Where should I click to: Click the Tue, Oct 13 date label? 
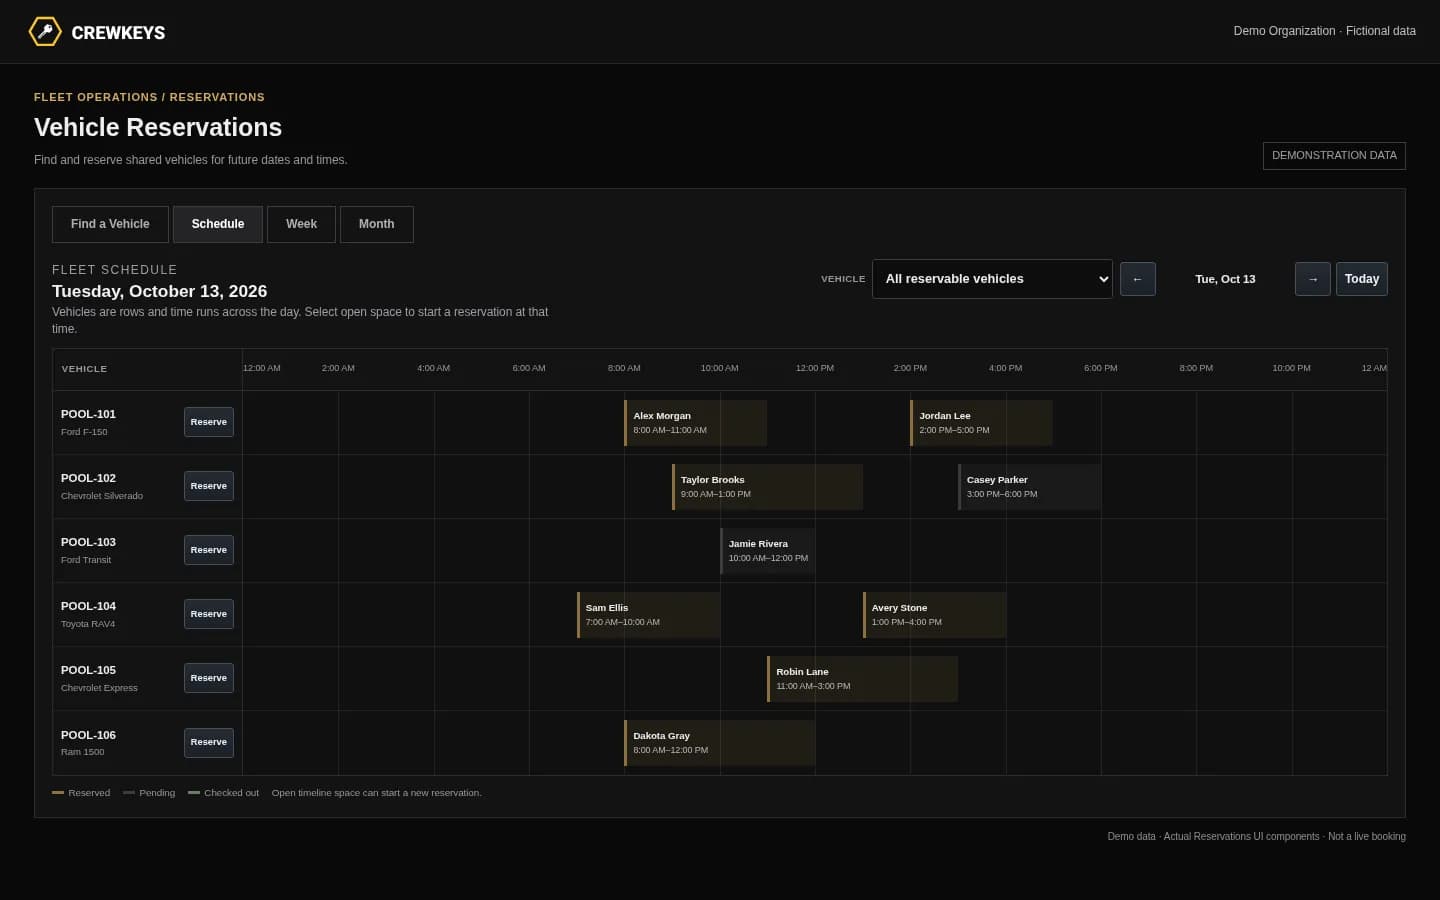click(1225, 279)
